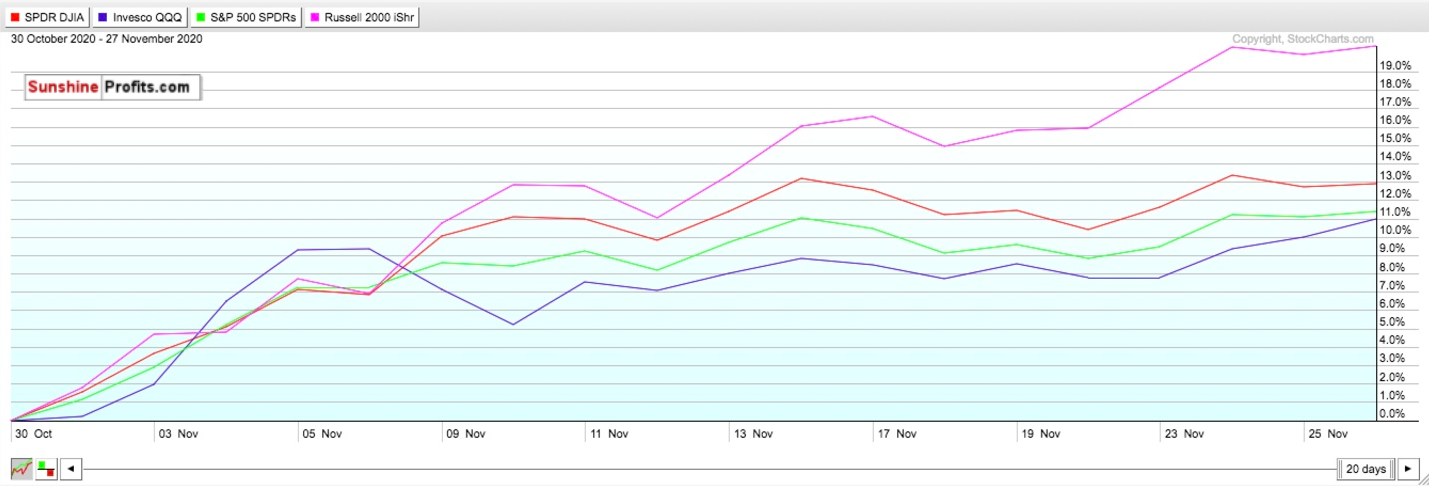Click the 25 Nov x-axis label
Screen dimensions: 1429x486
[x=1328, y=434]
